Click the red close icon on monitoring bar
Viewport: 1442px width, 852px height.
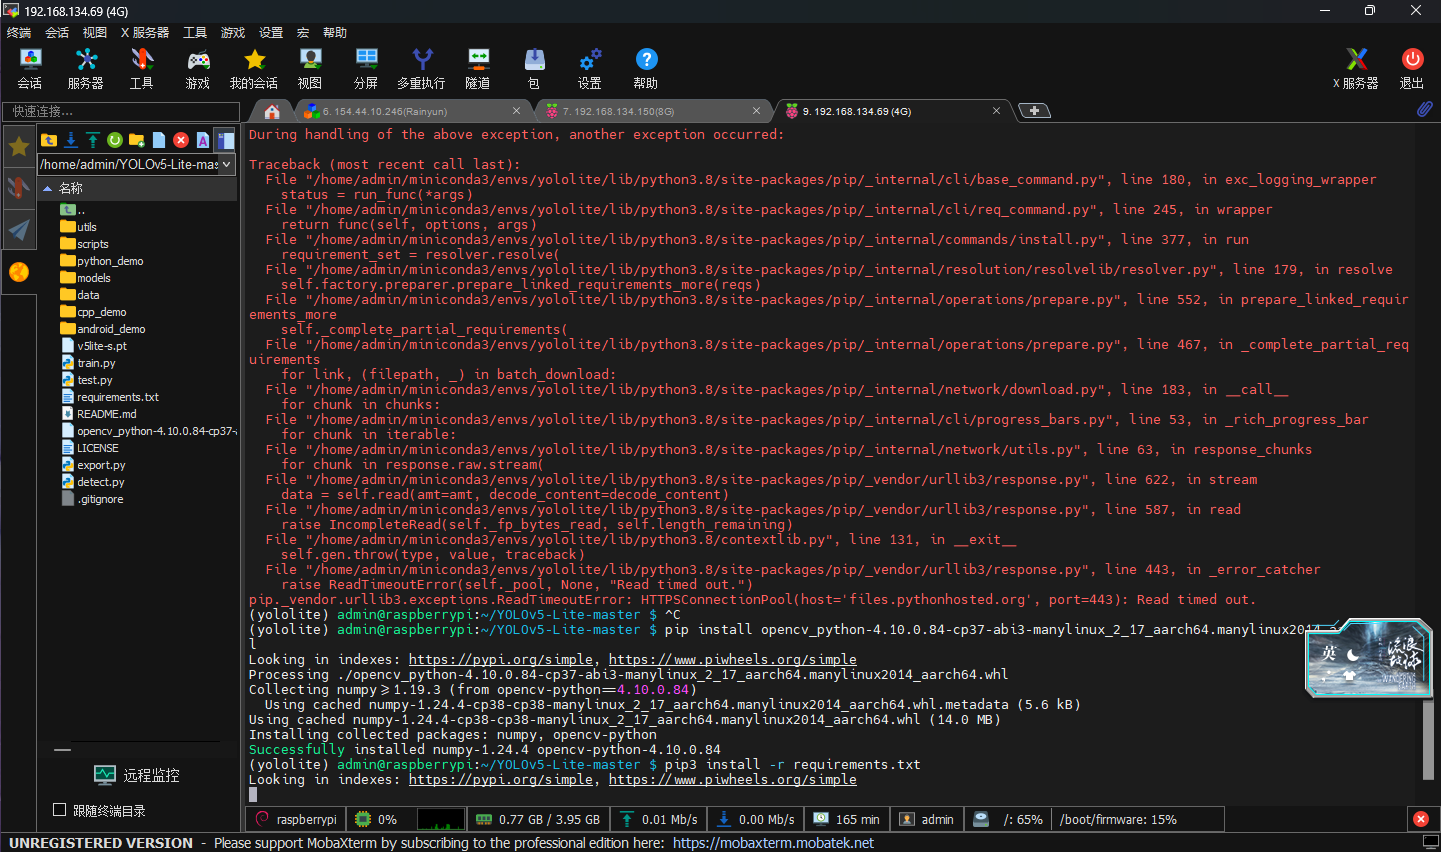(x=1420, y=819)
